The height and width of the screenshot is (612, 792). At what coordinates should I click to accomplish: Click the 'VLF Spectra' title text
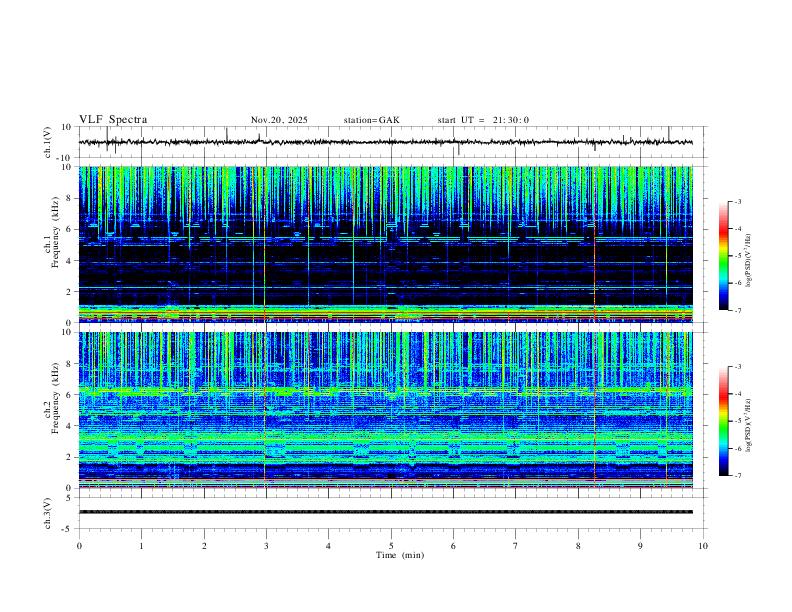point(113,120)
